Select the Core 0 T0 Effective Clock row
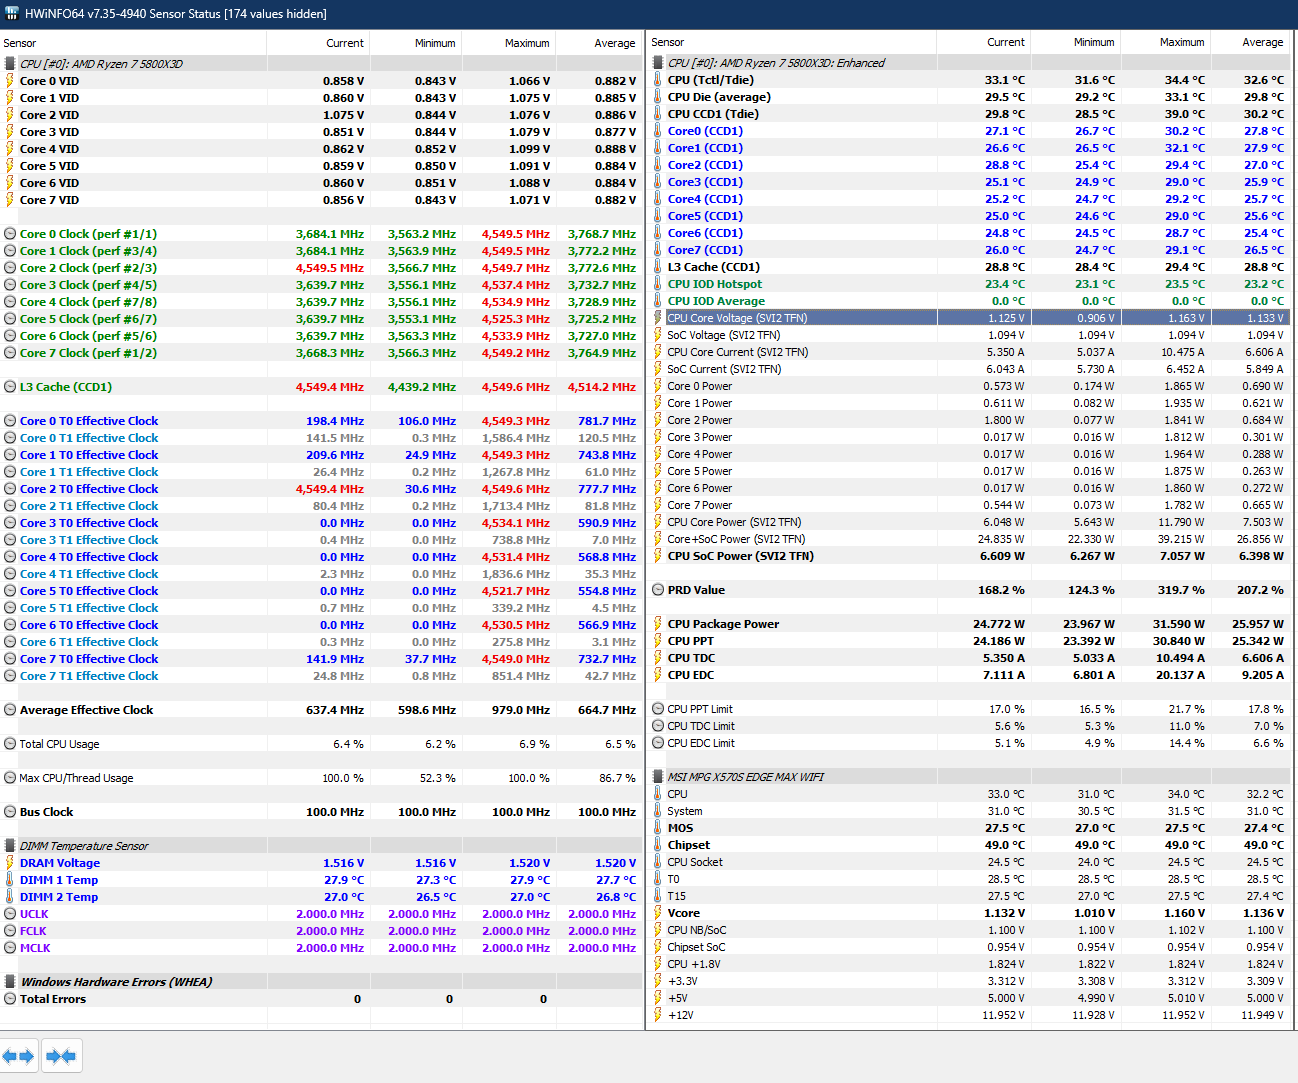The image size is (1298, 1083). point(321,421)
